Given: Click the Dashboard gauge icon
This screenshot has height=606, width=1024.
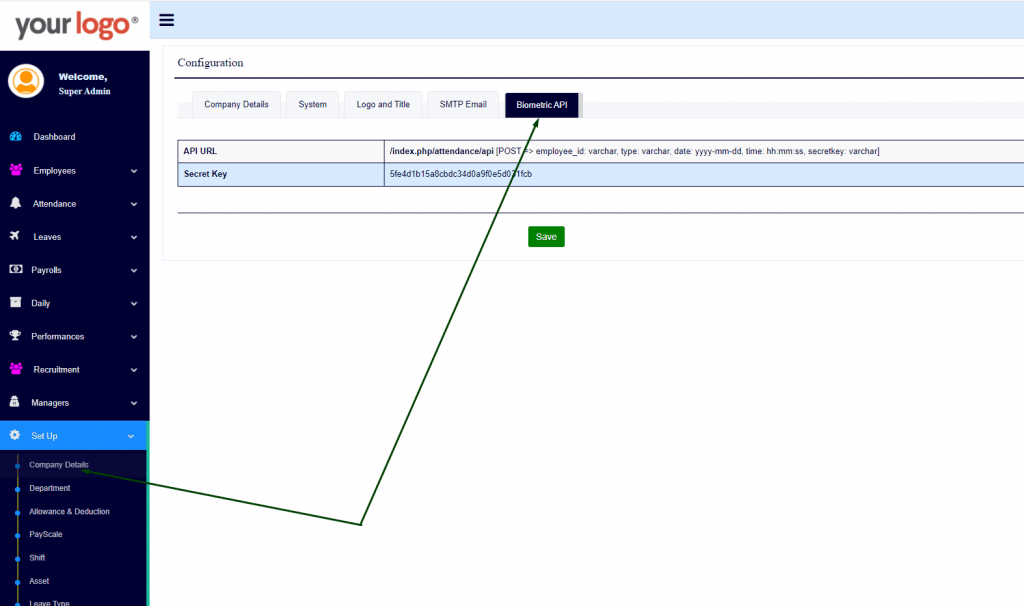Looking at the screenshot, I should click(15, 137).
